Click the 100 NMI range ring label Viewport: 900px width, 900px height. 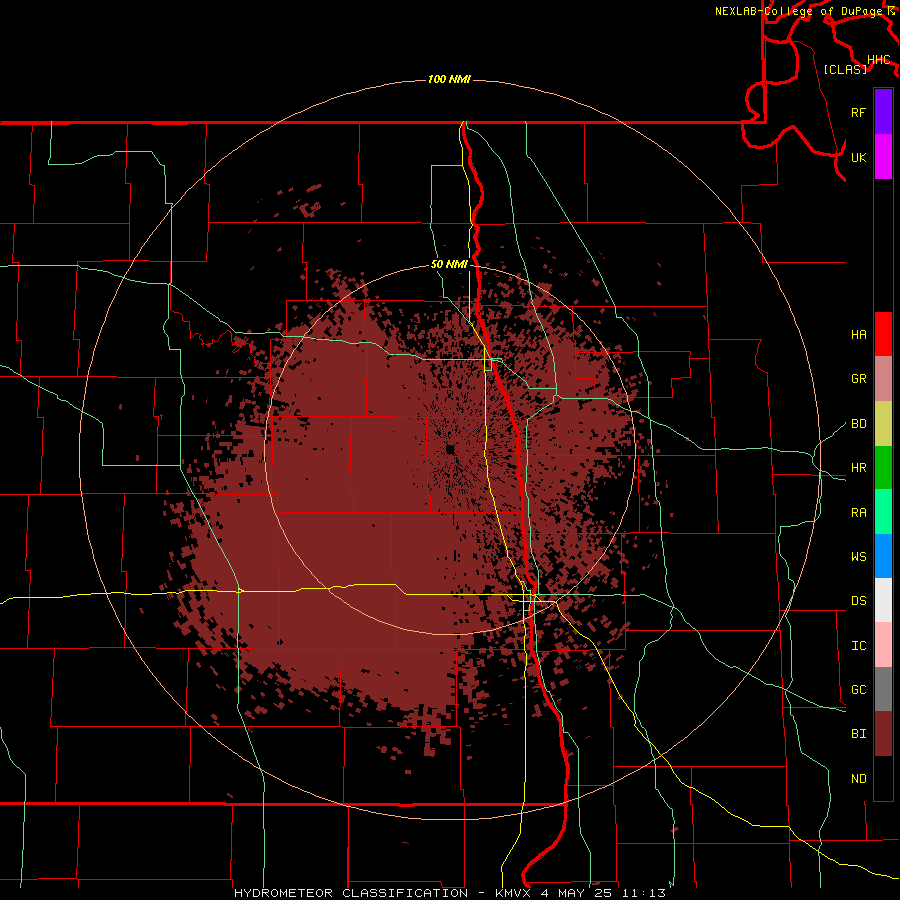point(449,79)
